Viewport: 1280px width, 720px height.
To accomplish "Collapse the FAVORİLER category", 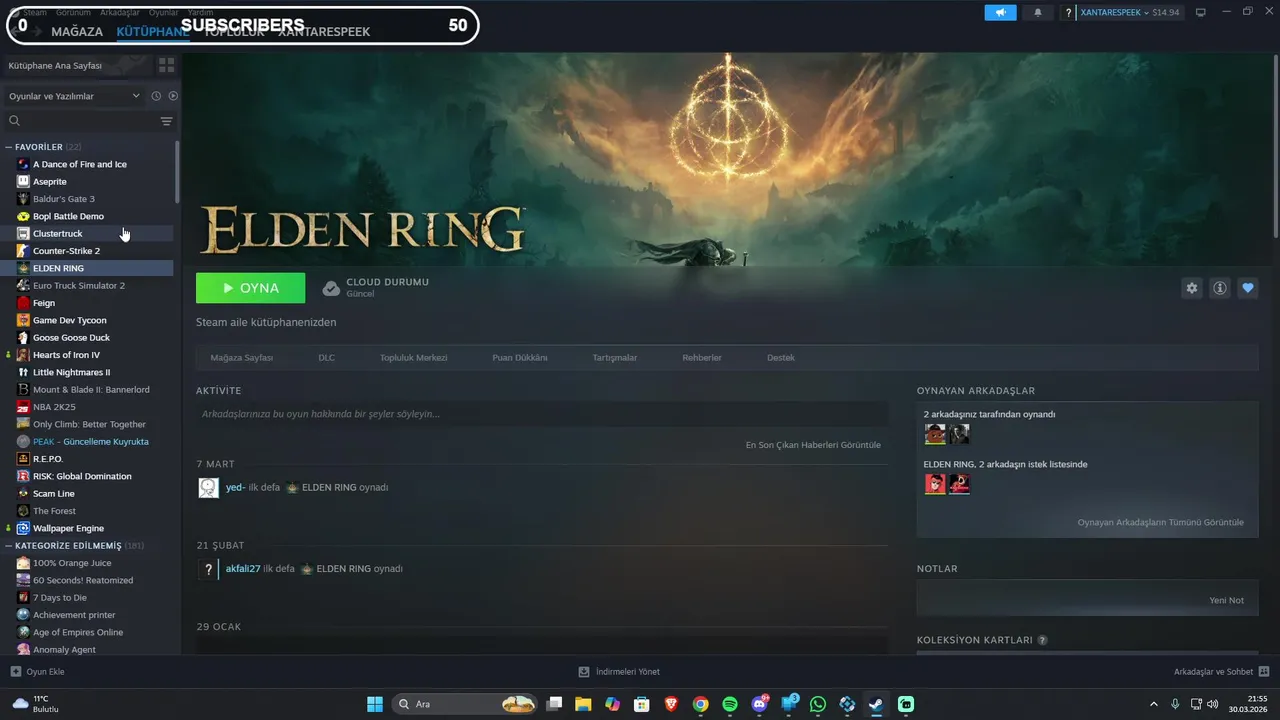I will (9, 147).
